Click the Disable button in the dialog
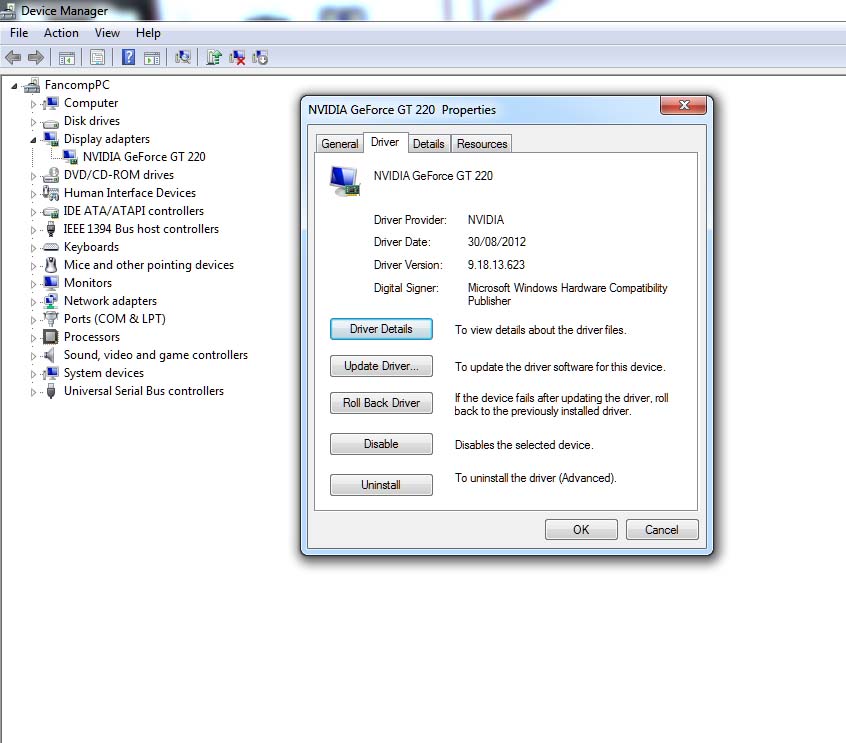Viewport: 846px width, 743px height. tap(381, 444)
